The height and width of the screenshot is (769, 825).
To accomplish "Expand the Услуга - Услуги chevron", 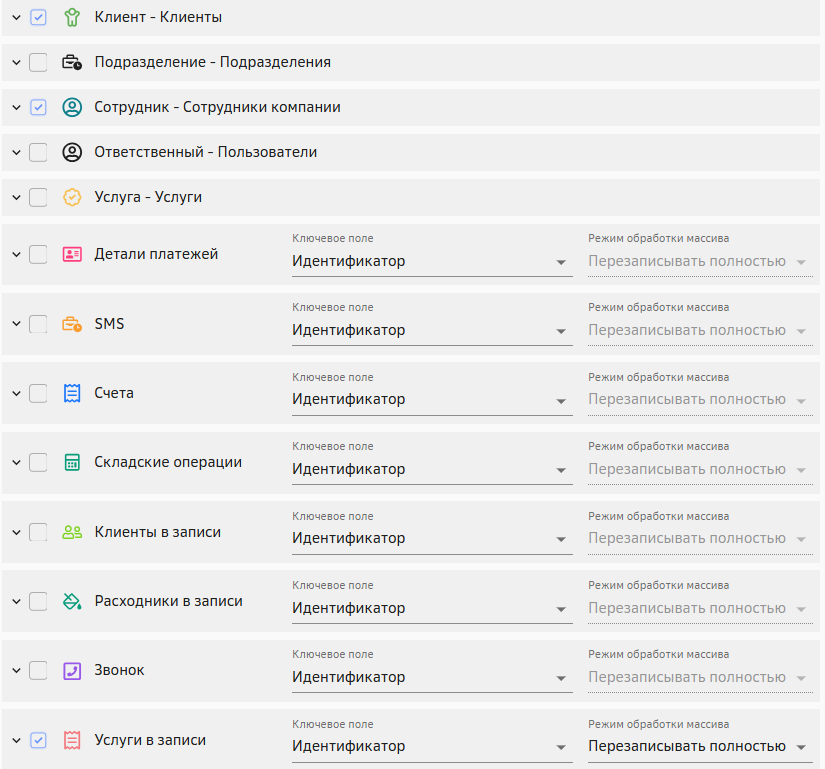I will tap(16, 197).
